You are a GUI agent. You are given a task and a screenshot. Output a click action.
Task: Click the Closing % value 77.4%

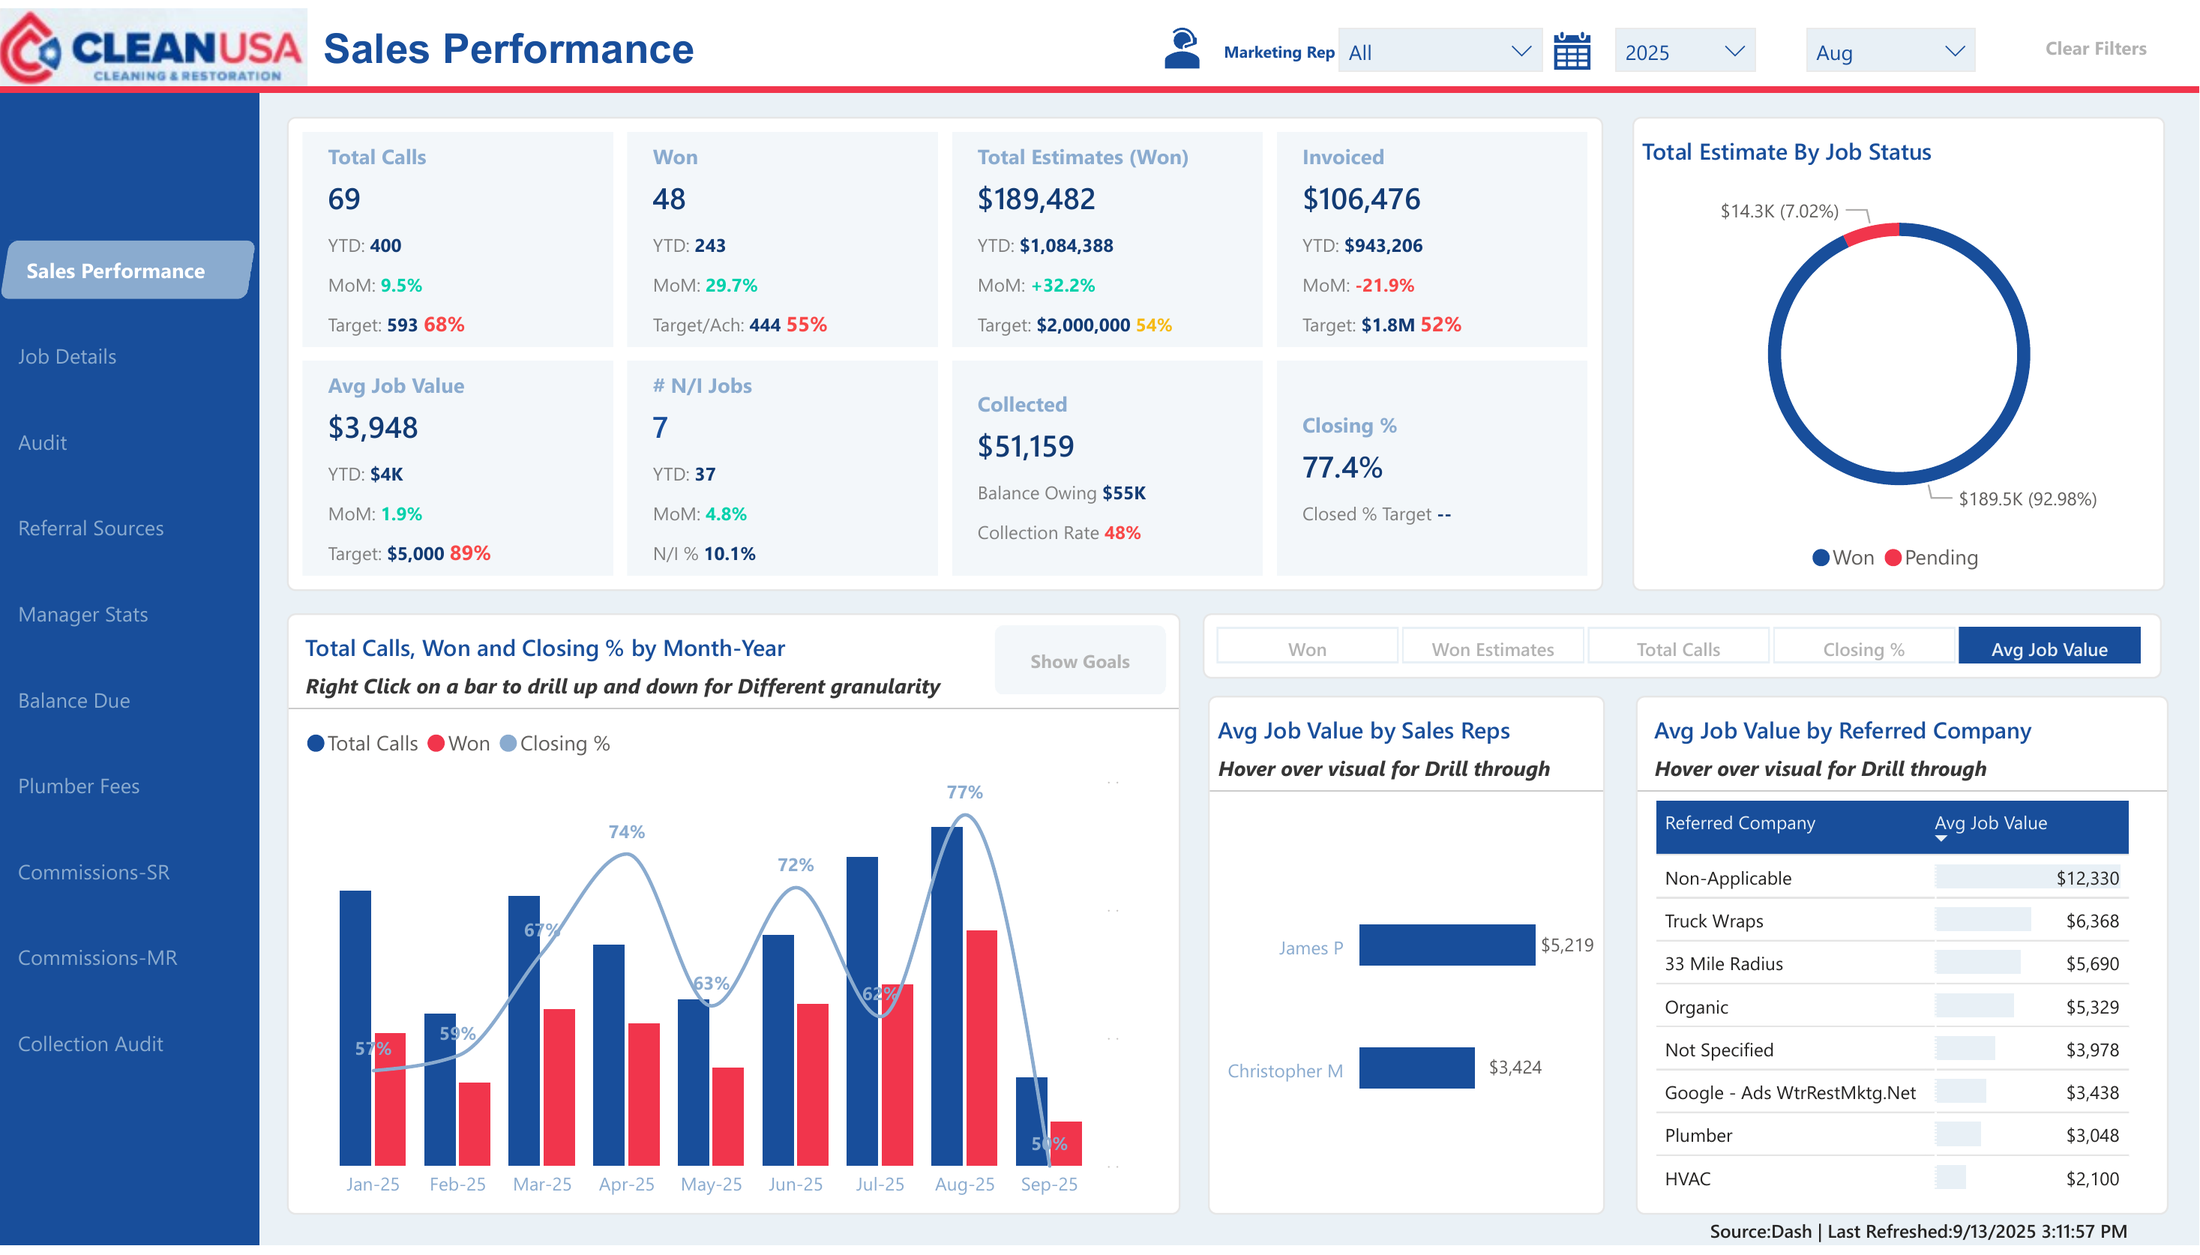pyautogui.click(x=1342, y=467)
